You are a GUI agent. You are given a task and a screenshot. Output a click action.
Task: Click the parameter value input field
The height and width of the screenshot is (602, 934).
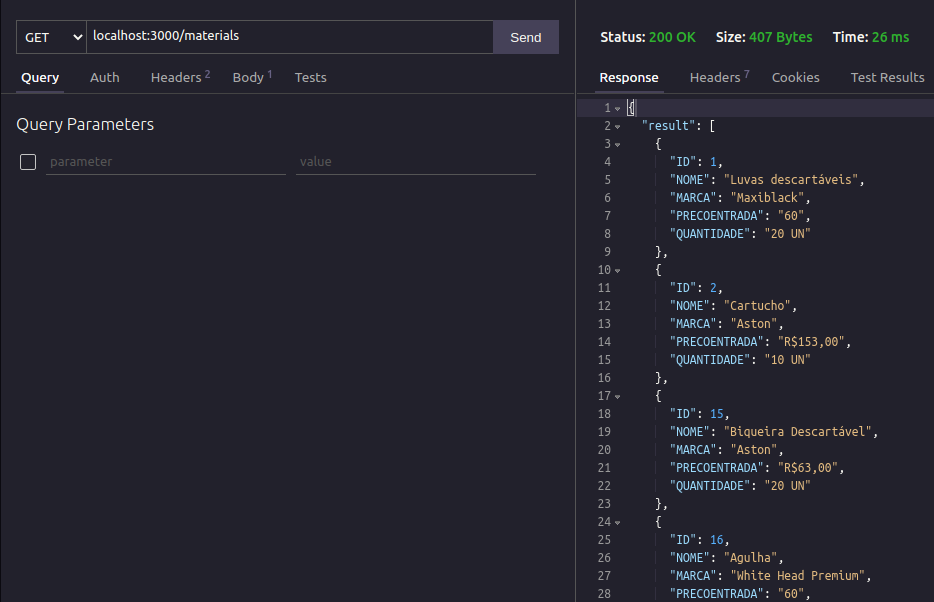pyautogui.click(x=415, y=161)
